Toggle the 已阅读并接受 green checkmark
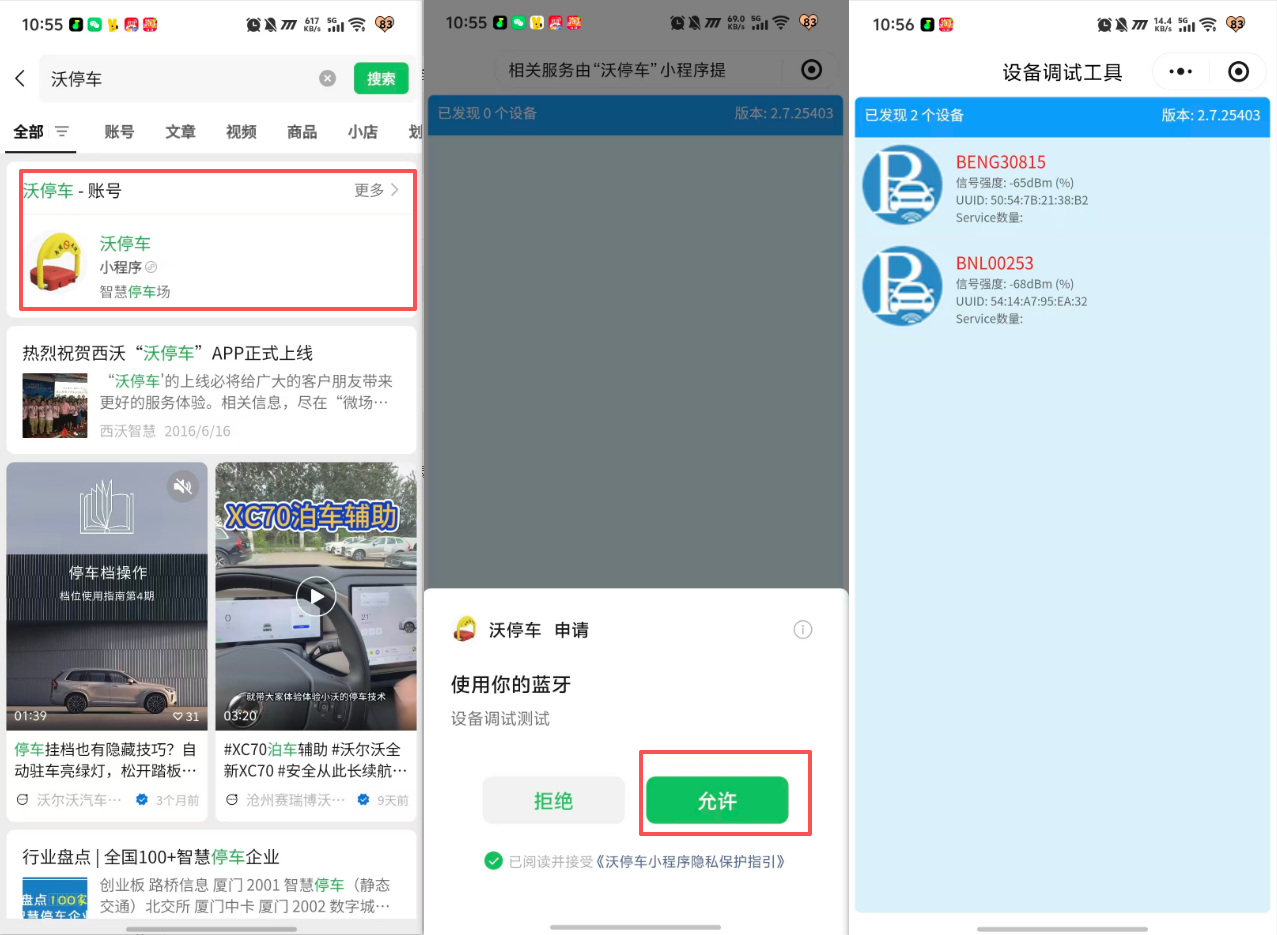The height and width of the screenshot is (935, 1277). pos(492,860)
